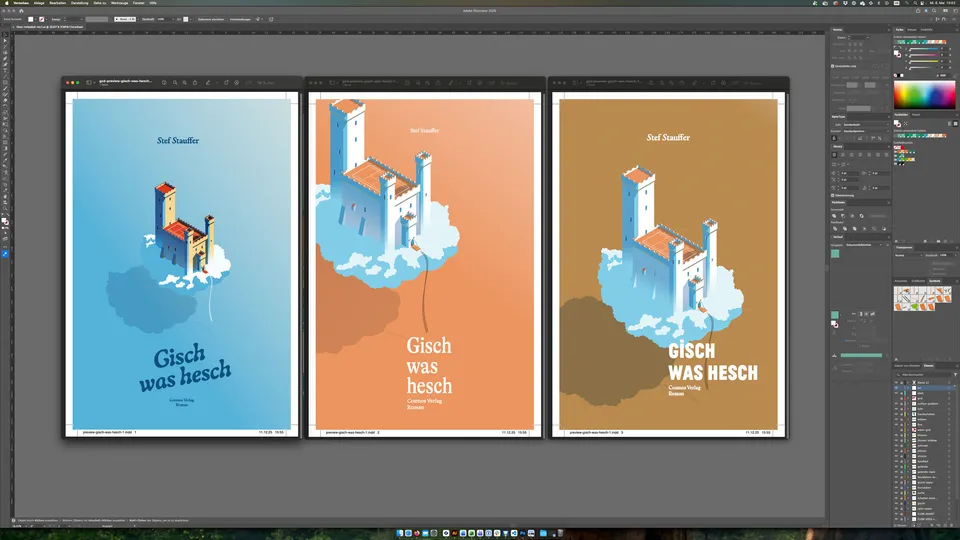The image size is (960, 540).
Task: Click the info inspector icon in the blue-cover Preview window
Action: click(164, 83)
